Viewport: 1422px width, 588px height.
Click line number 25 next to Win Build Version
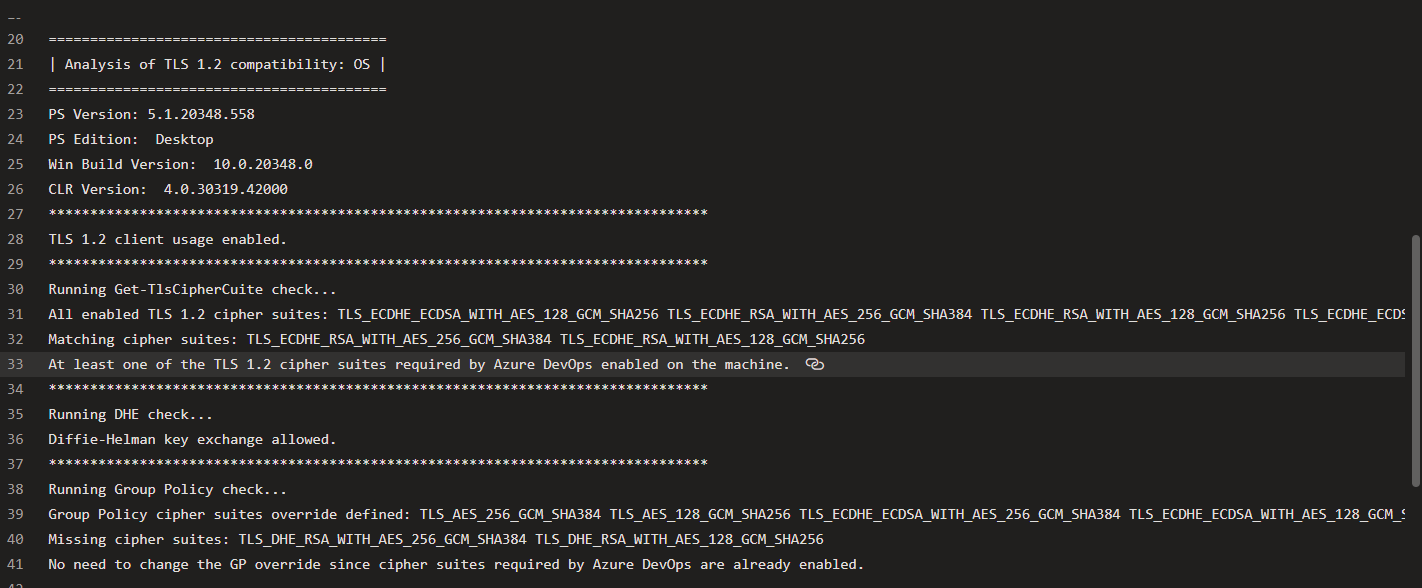[14, 165]
